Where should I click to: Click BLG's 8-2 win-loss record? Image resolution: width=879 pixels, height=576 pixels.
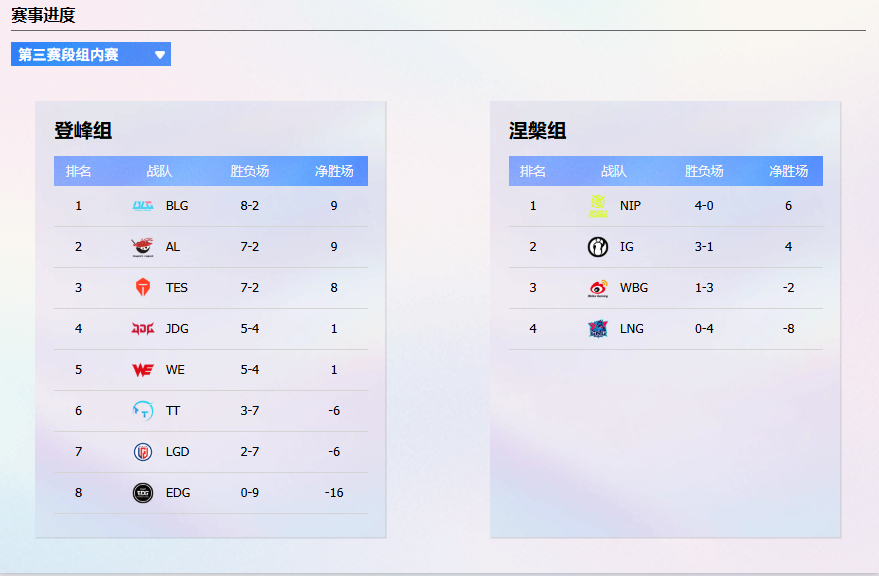(x=250, y=206)
